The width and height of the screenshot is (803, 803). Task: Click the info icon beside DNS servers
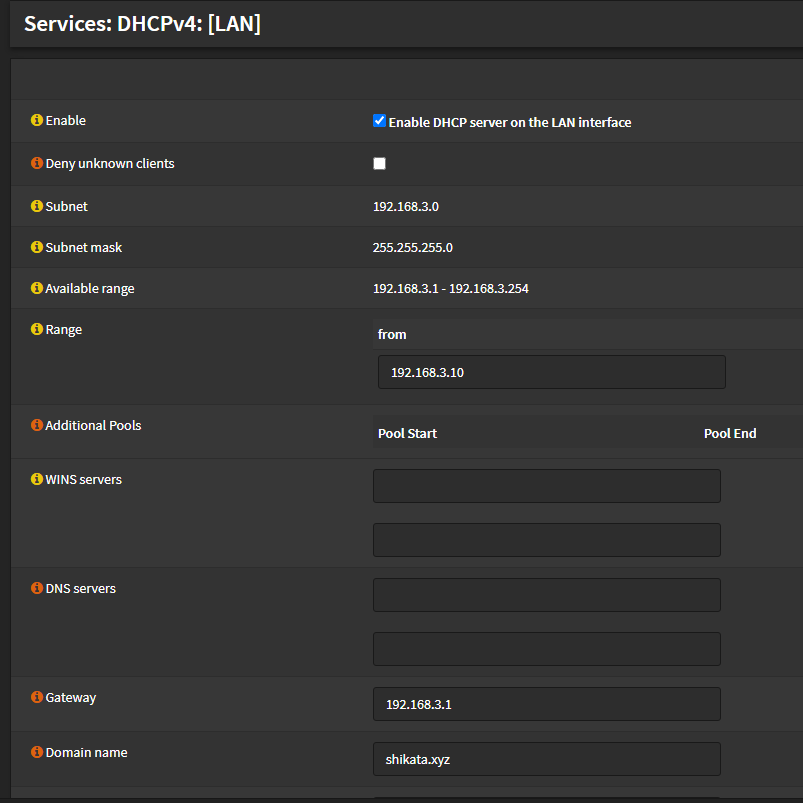coord(36,588)
